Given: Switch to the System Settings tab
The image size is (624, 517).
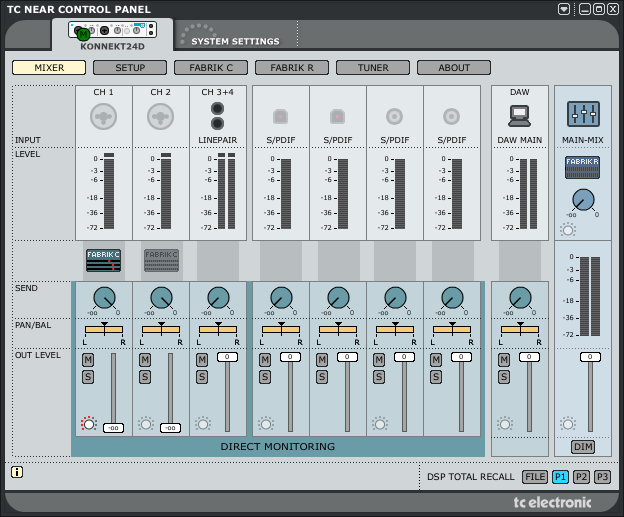Looking at the screenshot, I should coord(235,41).
